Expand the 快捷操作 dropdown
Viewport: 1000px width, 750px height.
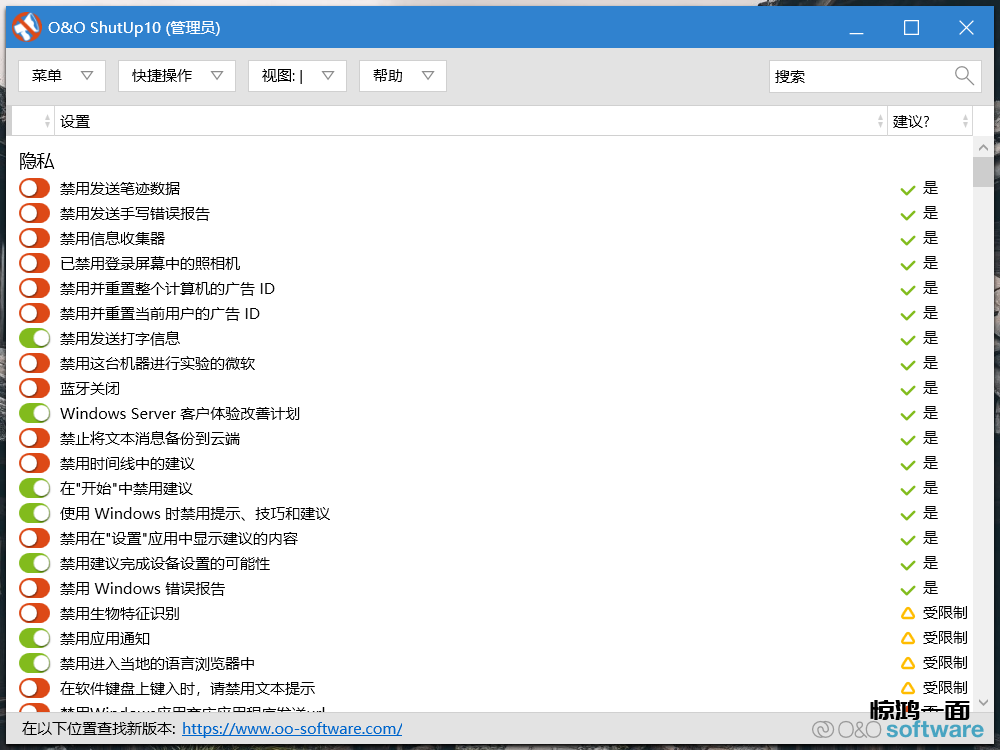pos(176,76)
